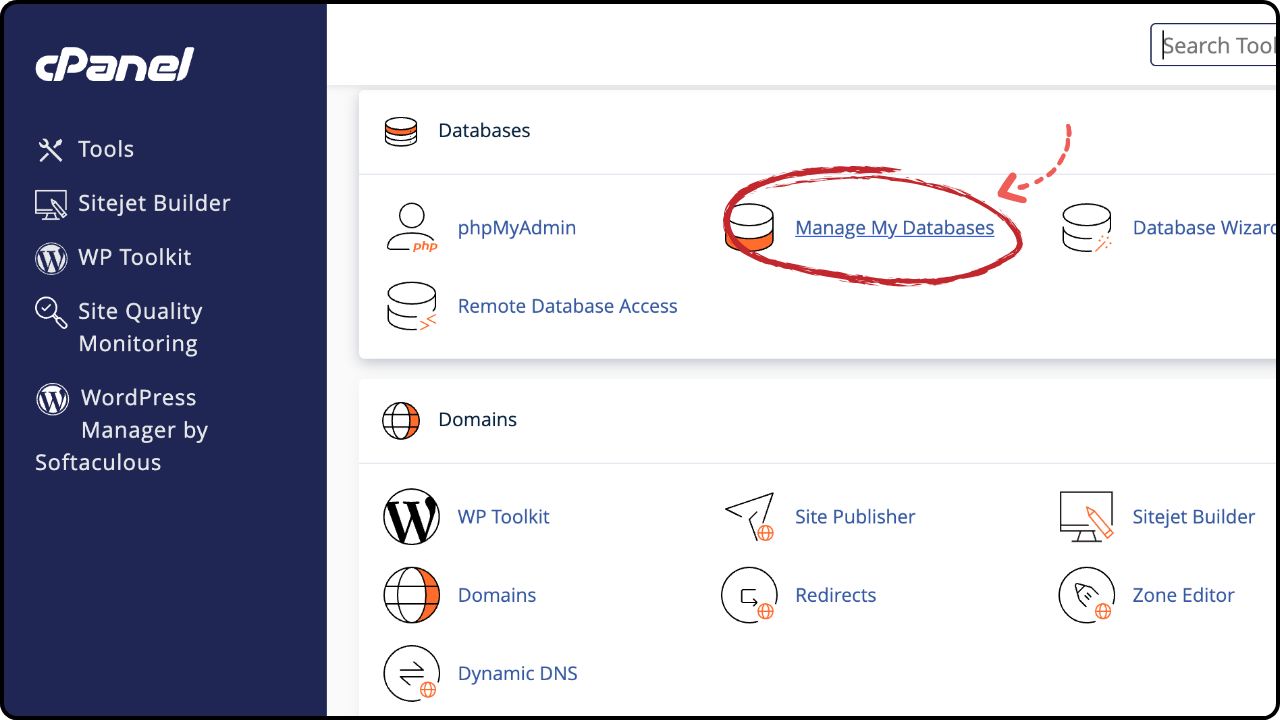Click the cPanel logo

(x=114, y=65)
